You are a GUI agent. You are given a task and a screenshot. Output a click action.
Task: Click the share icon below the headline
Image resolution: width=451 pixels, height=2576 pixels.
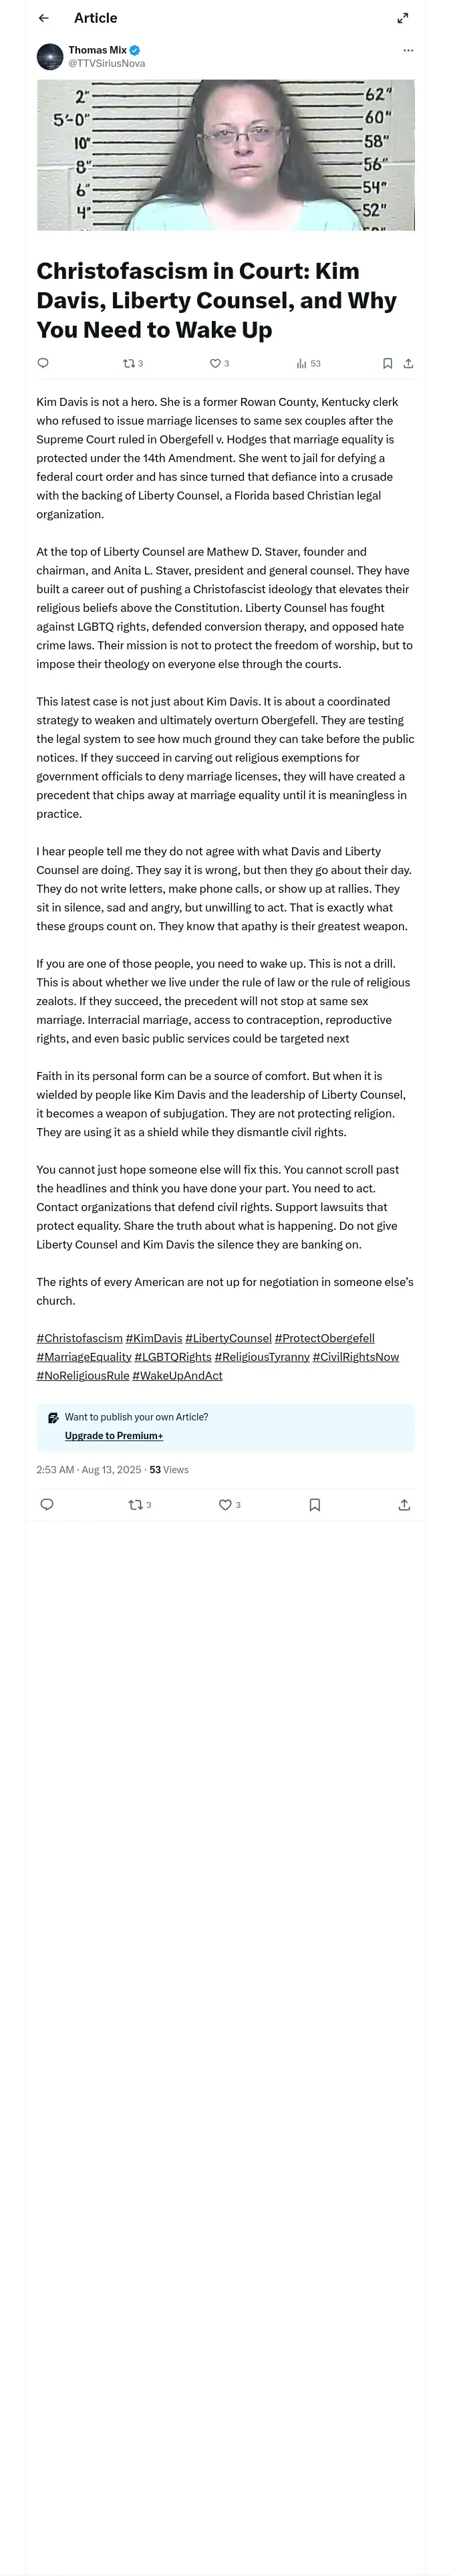click(408, 363)
